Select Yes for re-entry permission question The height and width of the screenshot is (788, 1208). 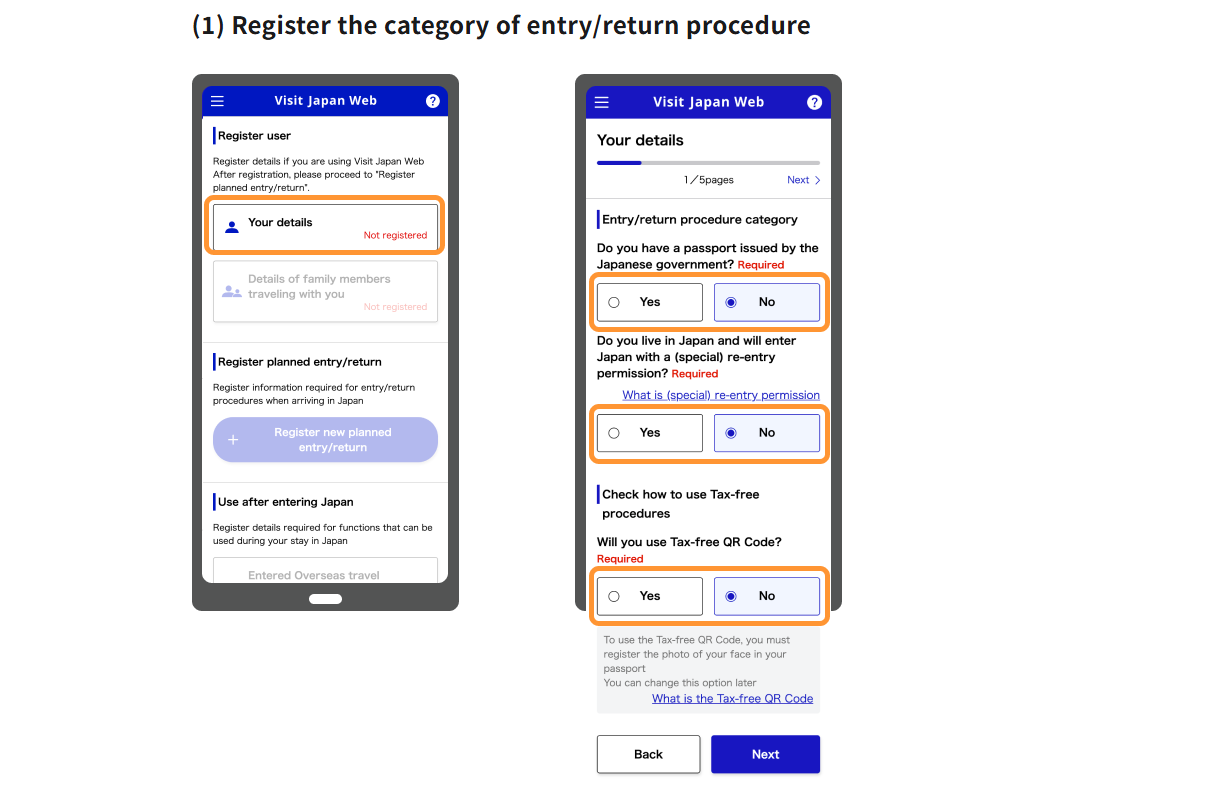click(x=649, y=433)
